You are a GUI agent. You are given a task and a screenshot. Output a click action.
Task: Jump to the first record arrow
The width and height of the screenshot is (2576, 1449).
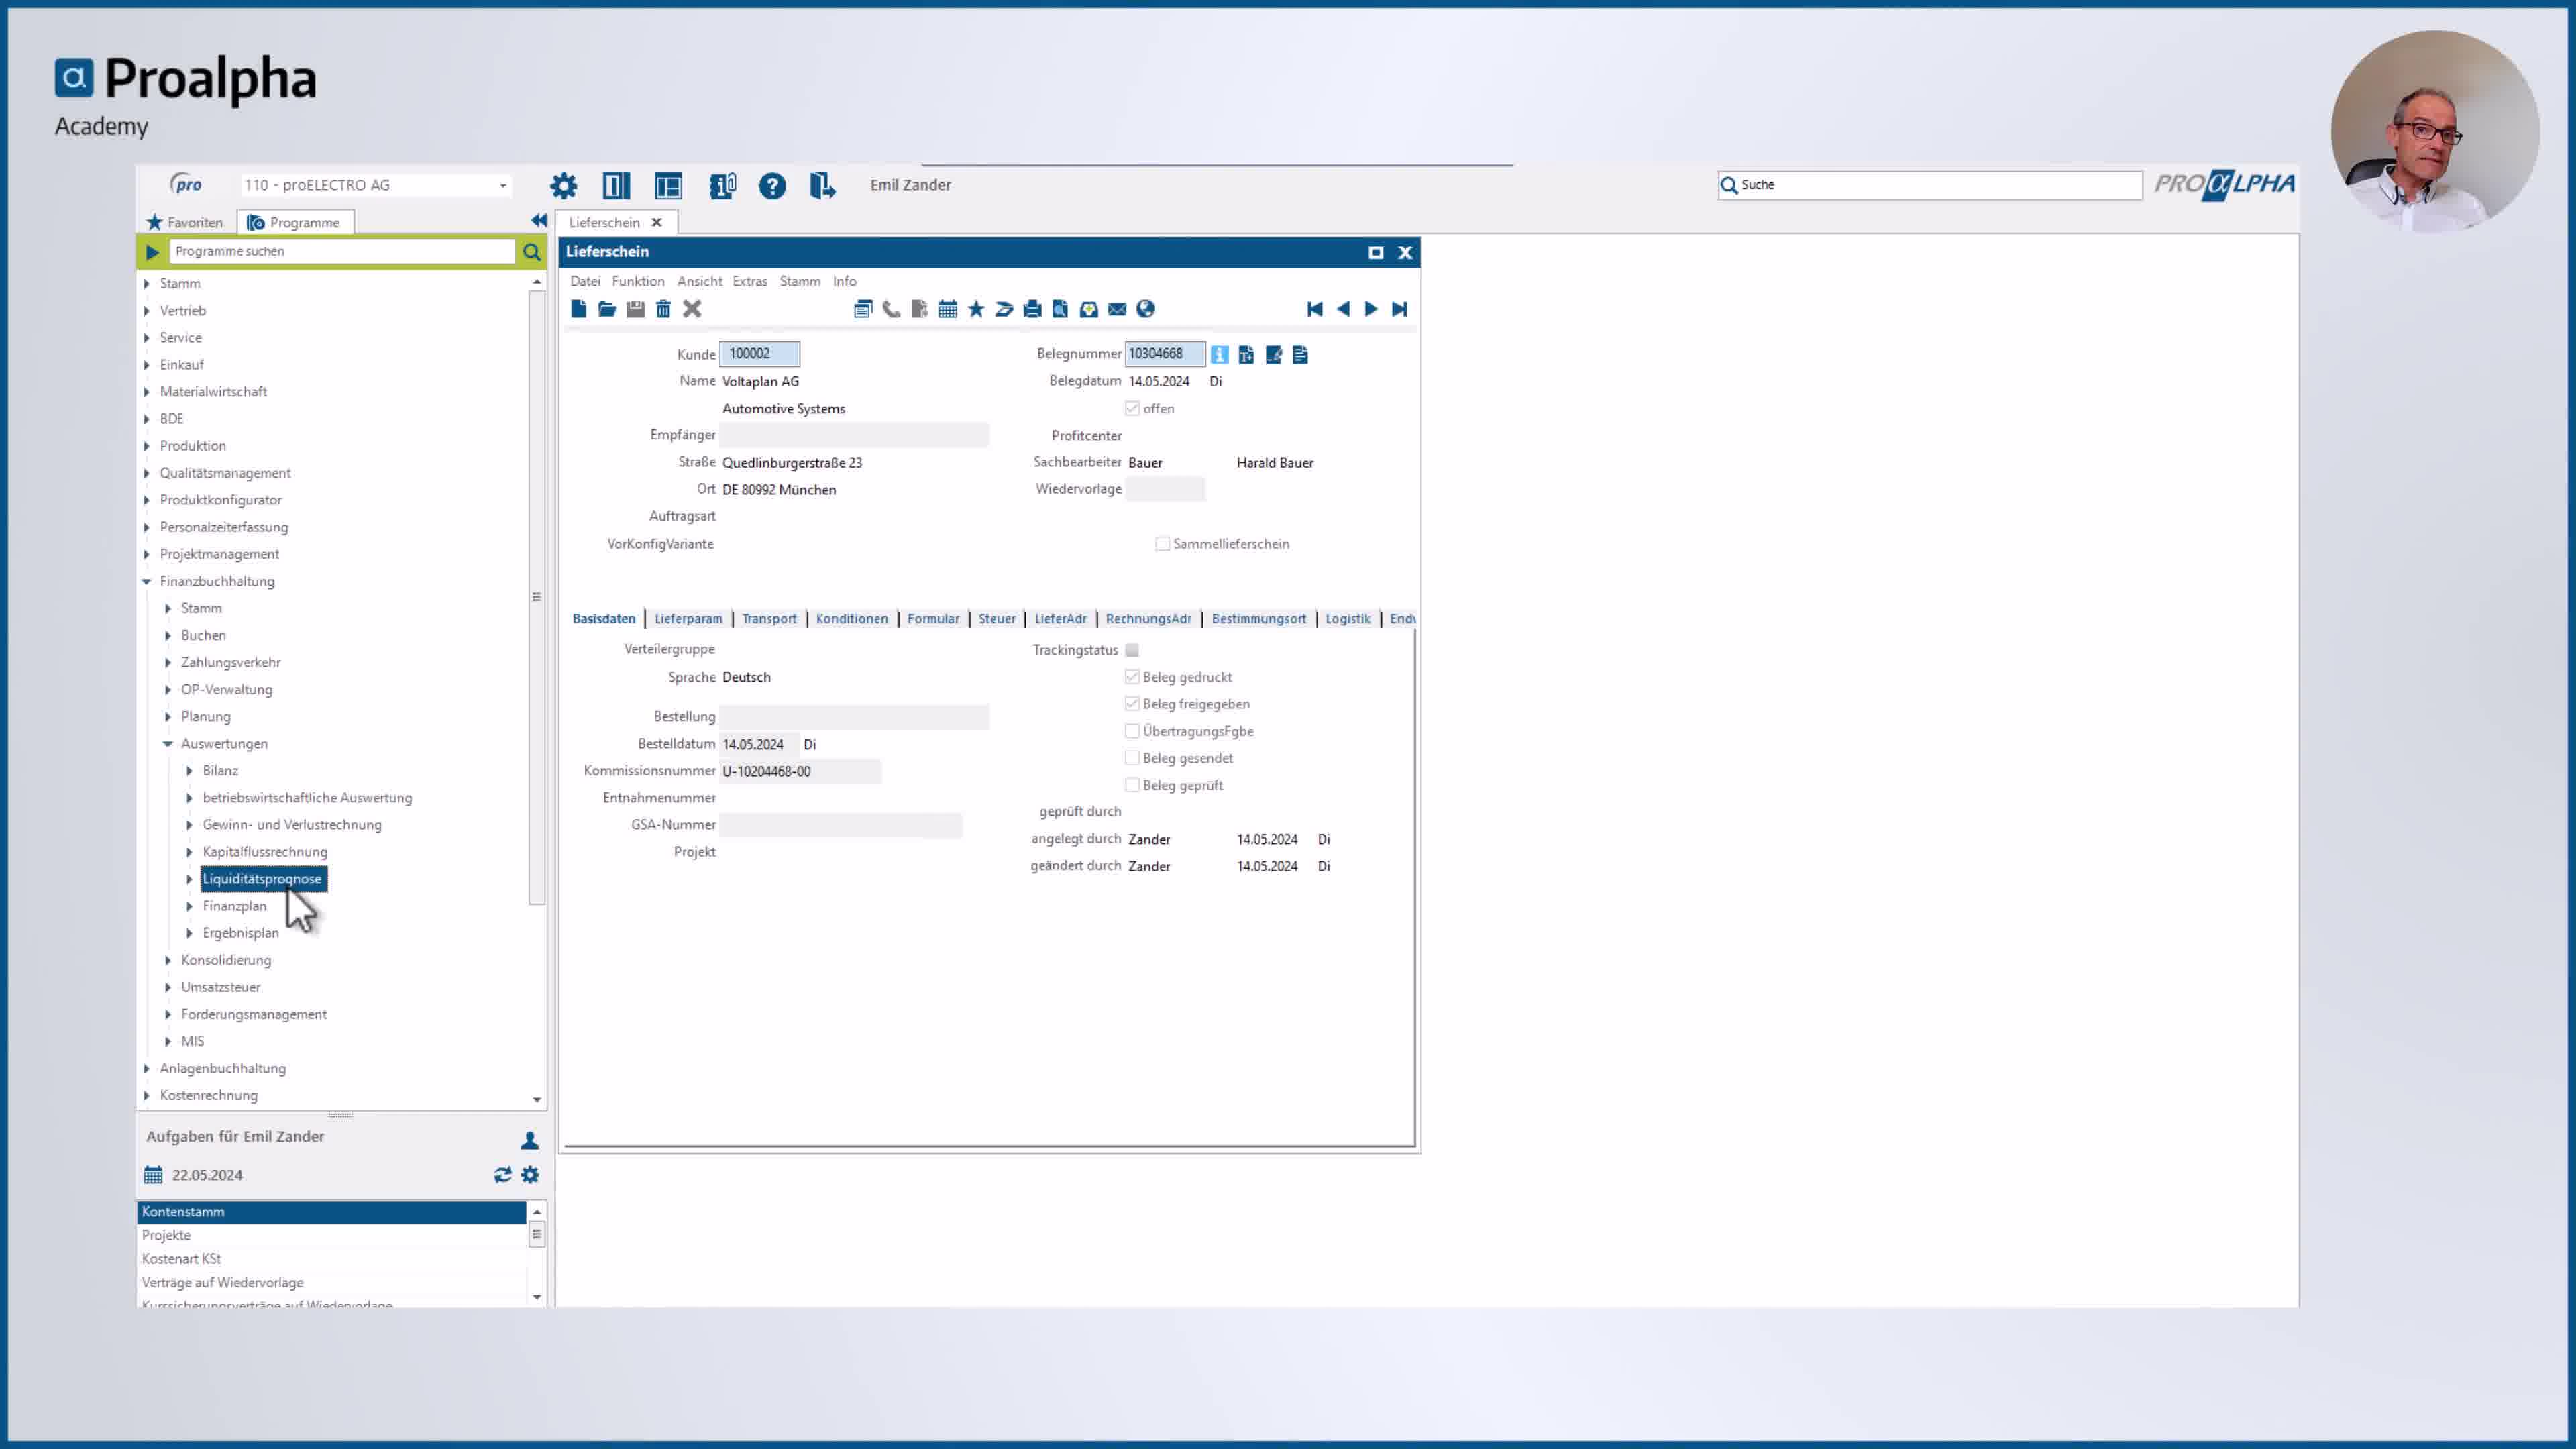[1315, 309]
